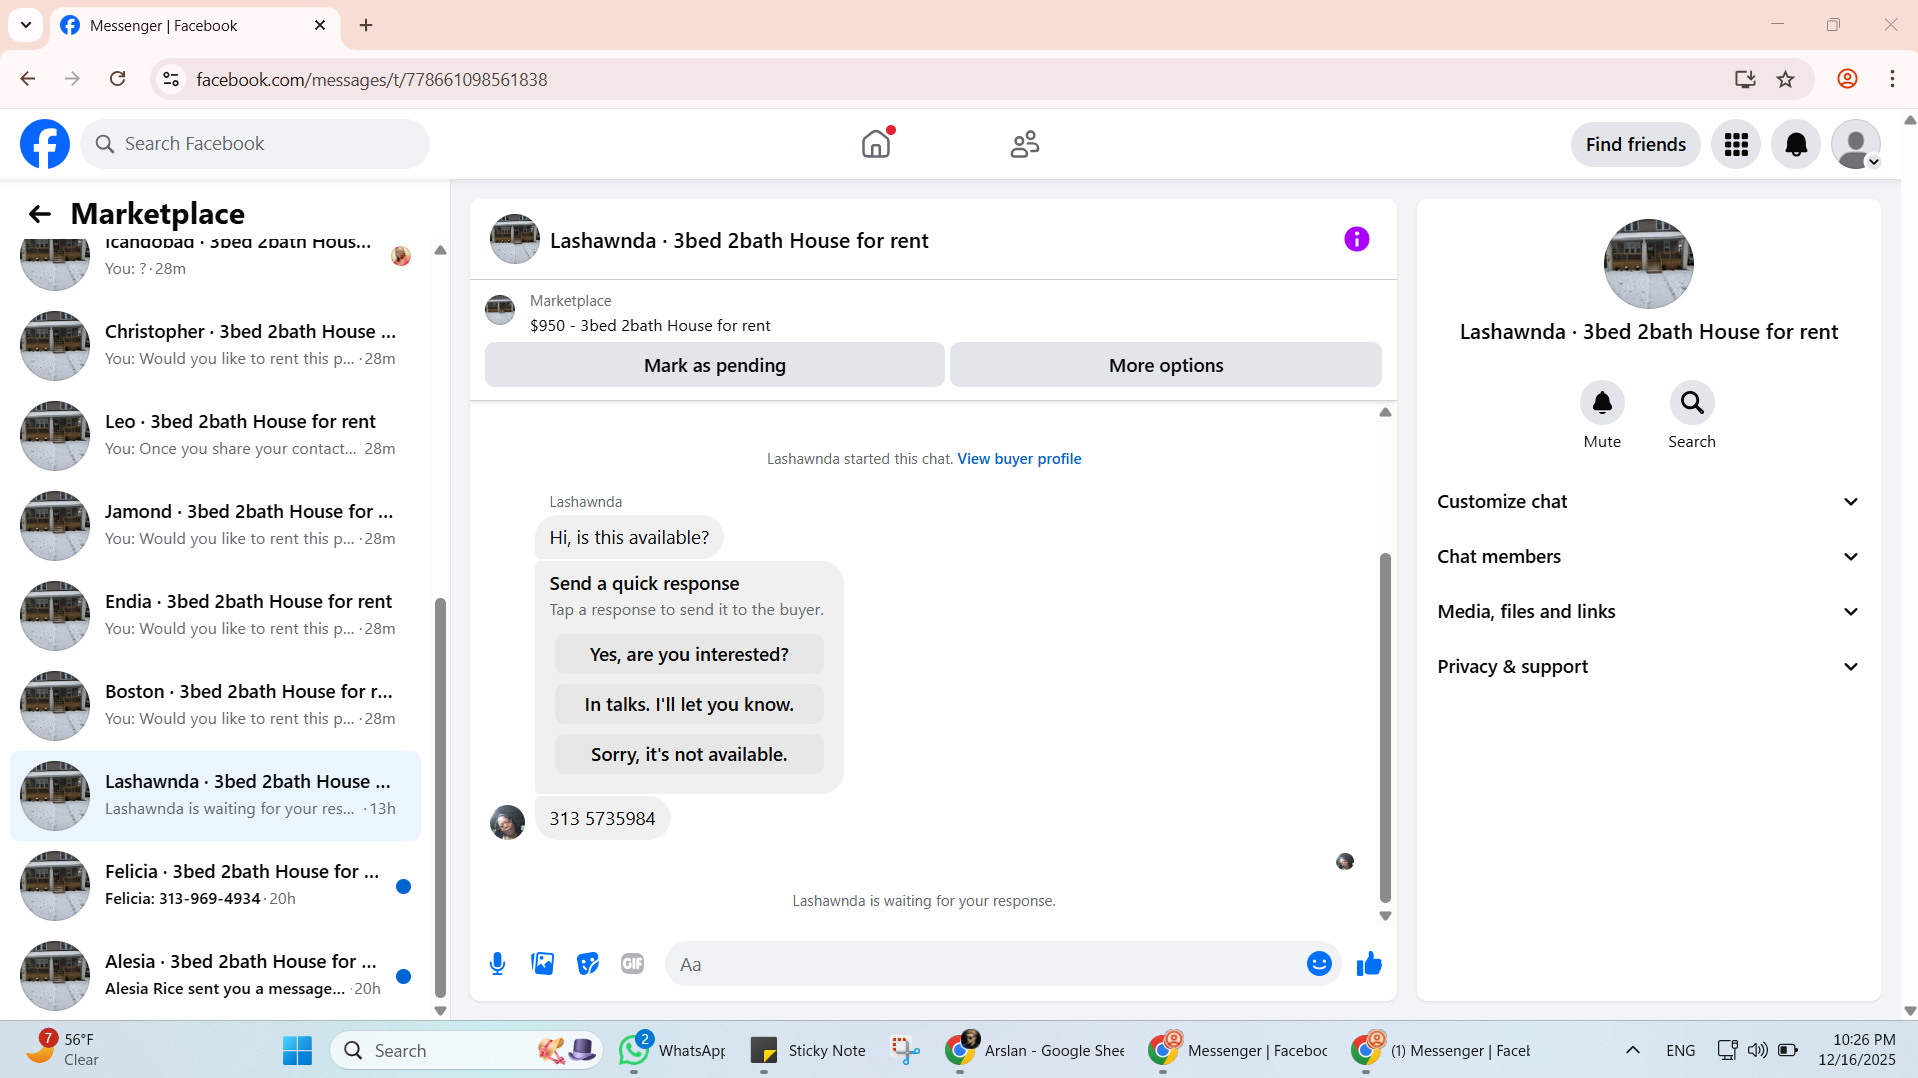Click Mark as pending button
This screenshot has height=1078, width=1918.
pos(715,365)
